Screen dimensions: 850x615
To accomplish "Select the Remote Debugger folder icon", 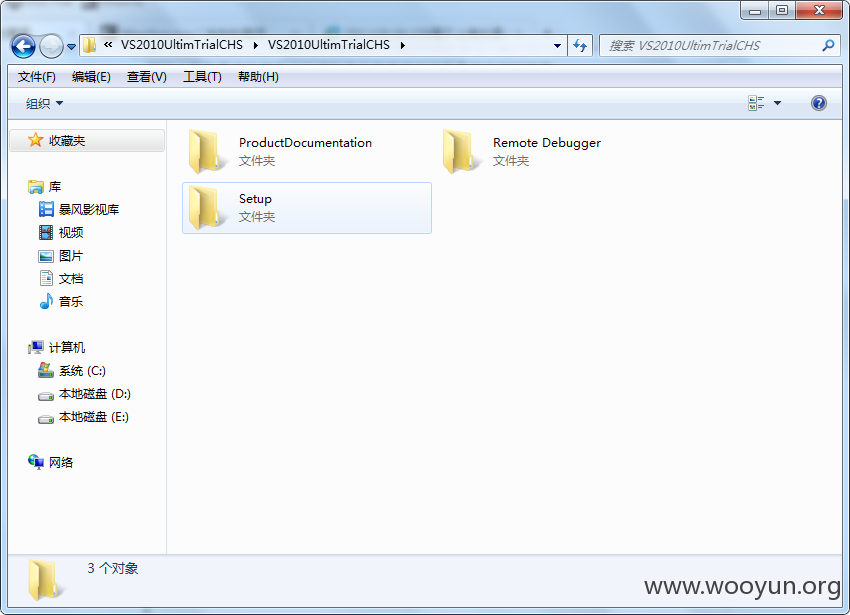I will tap(461, 151).
